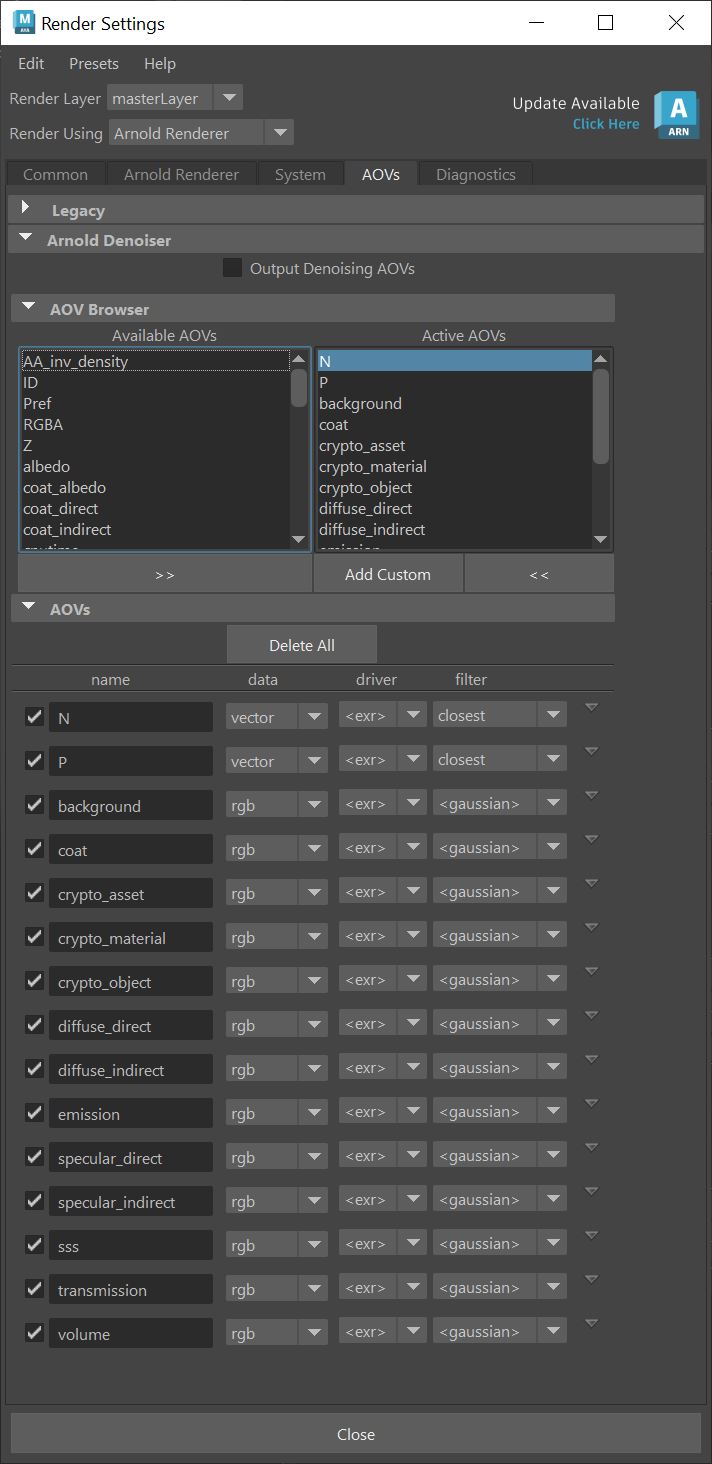712x1464 pixels.
Task: Click the Update Available Click Here link
Action: click(606, 124)
